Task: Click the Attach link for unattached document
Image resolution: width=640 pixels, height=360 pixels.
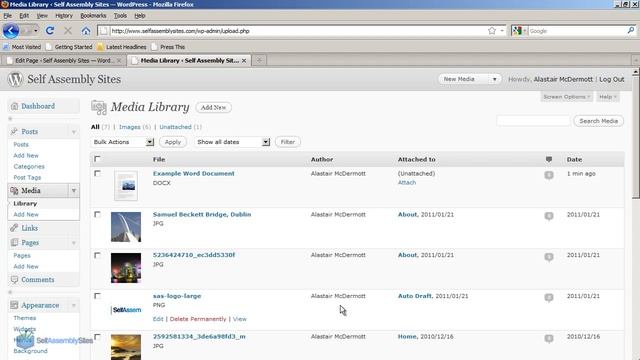Action: (407, 182)
